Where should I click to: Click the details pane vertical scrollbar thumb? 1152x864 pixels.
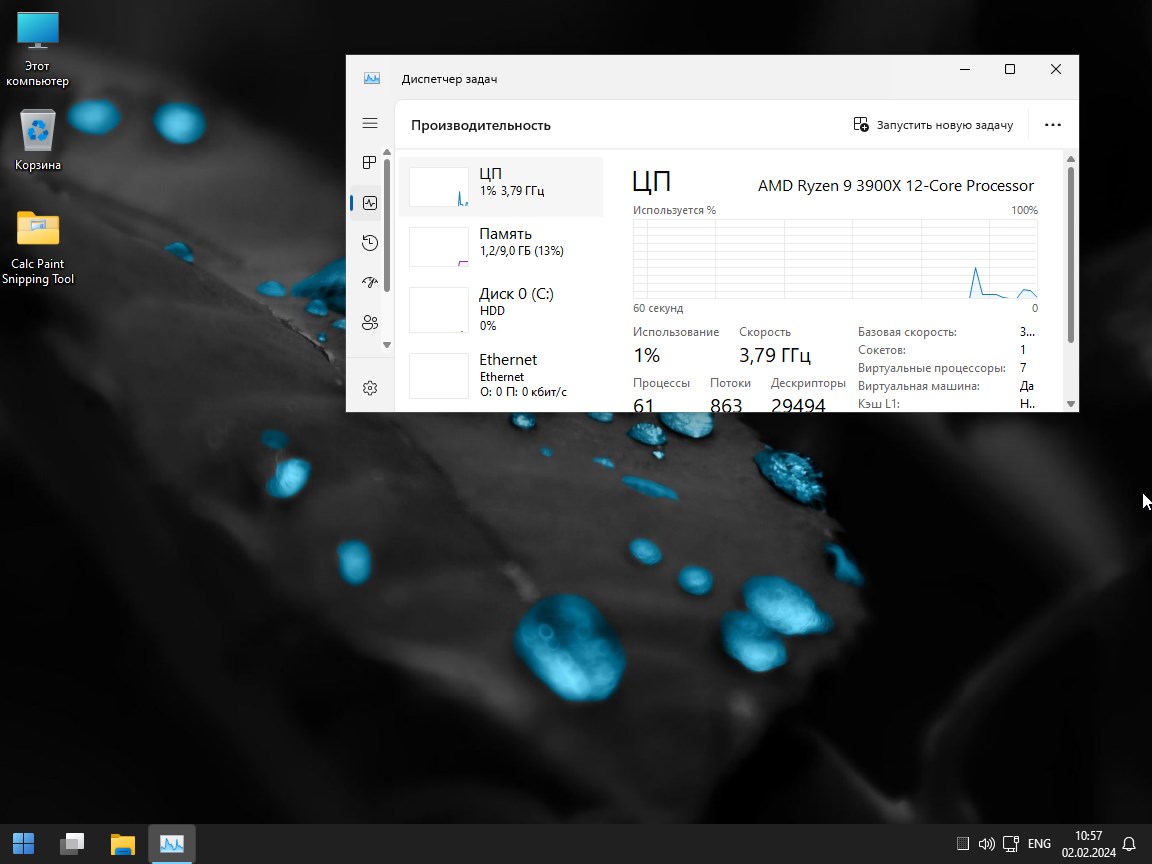pyautogui.click(x=1070, y=254)
